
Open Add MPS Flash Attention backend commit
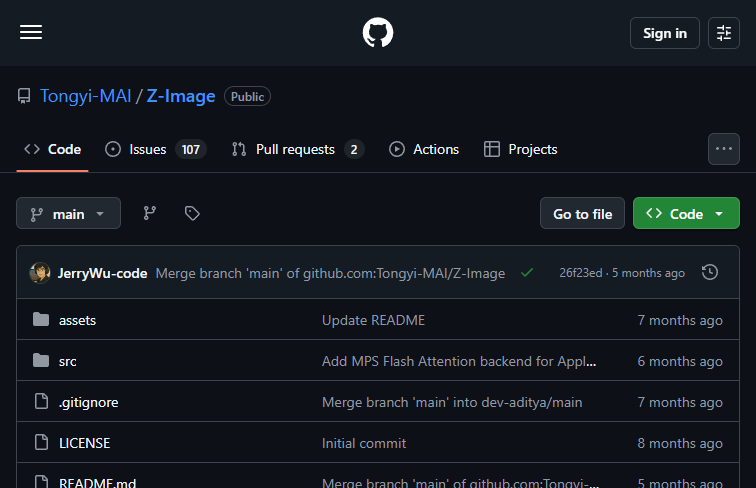click(459, 361)
